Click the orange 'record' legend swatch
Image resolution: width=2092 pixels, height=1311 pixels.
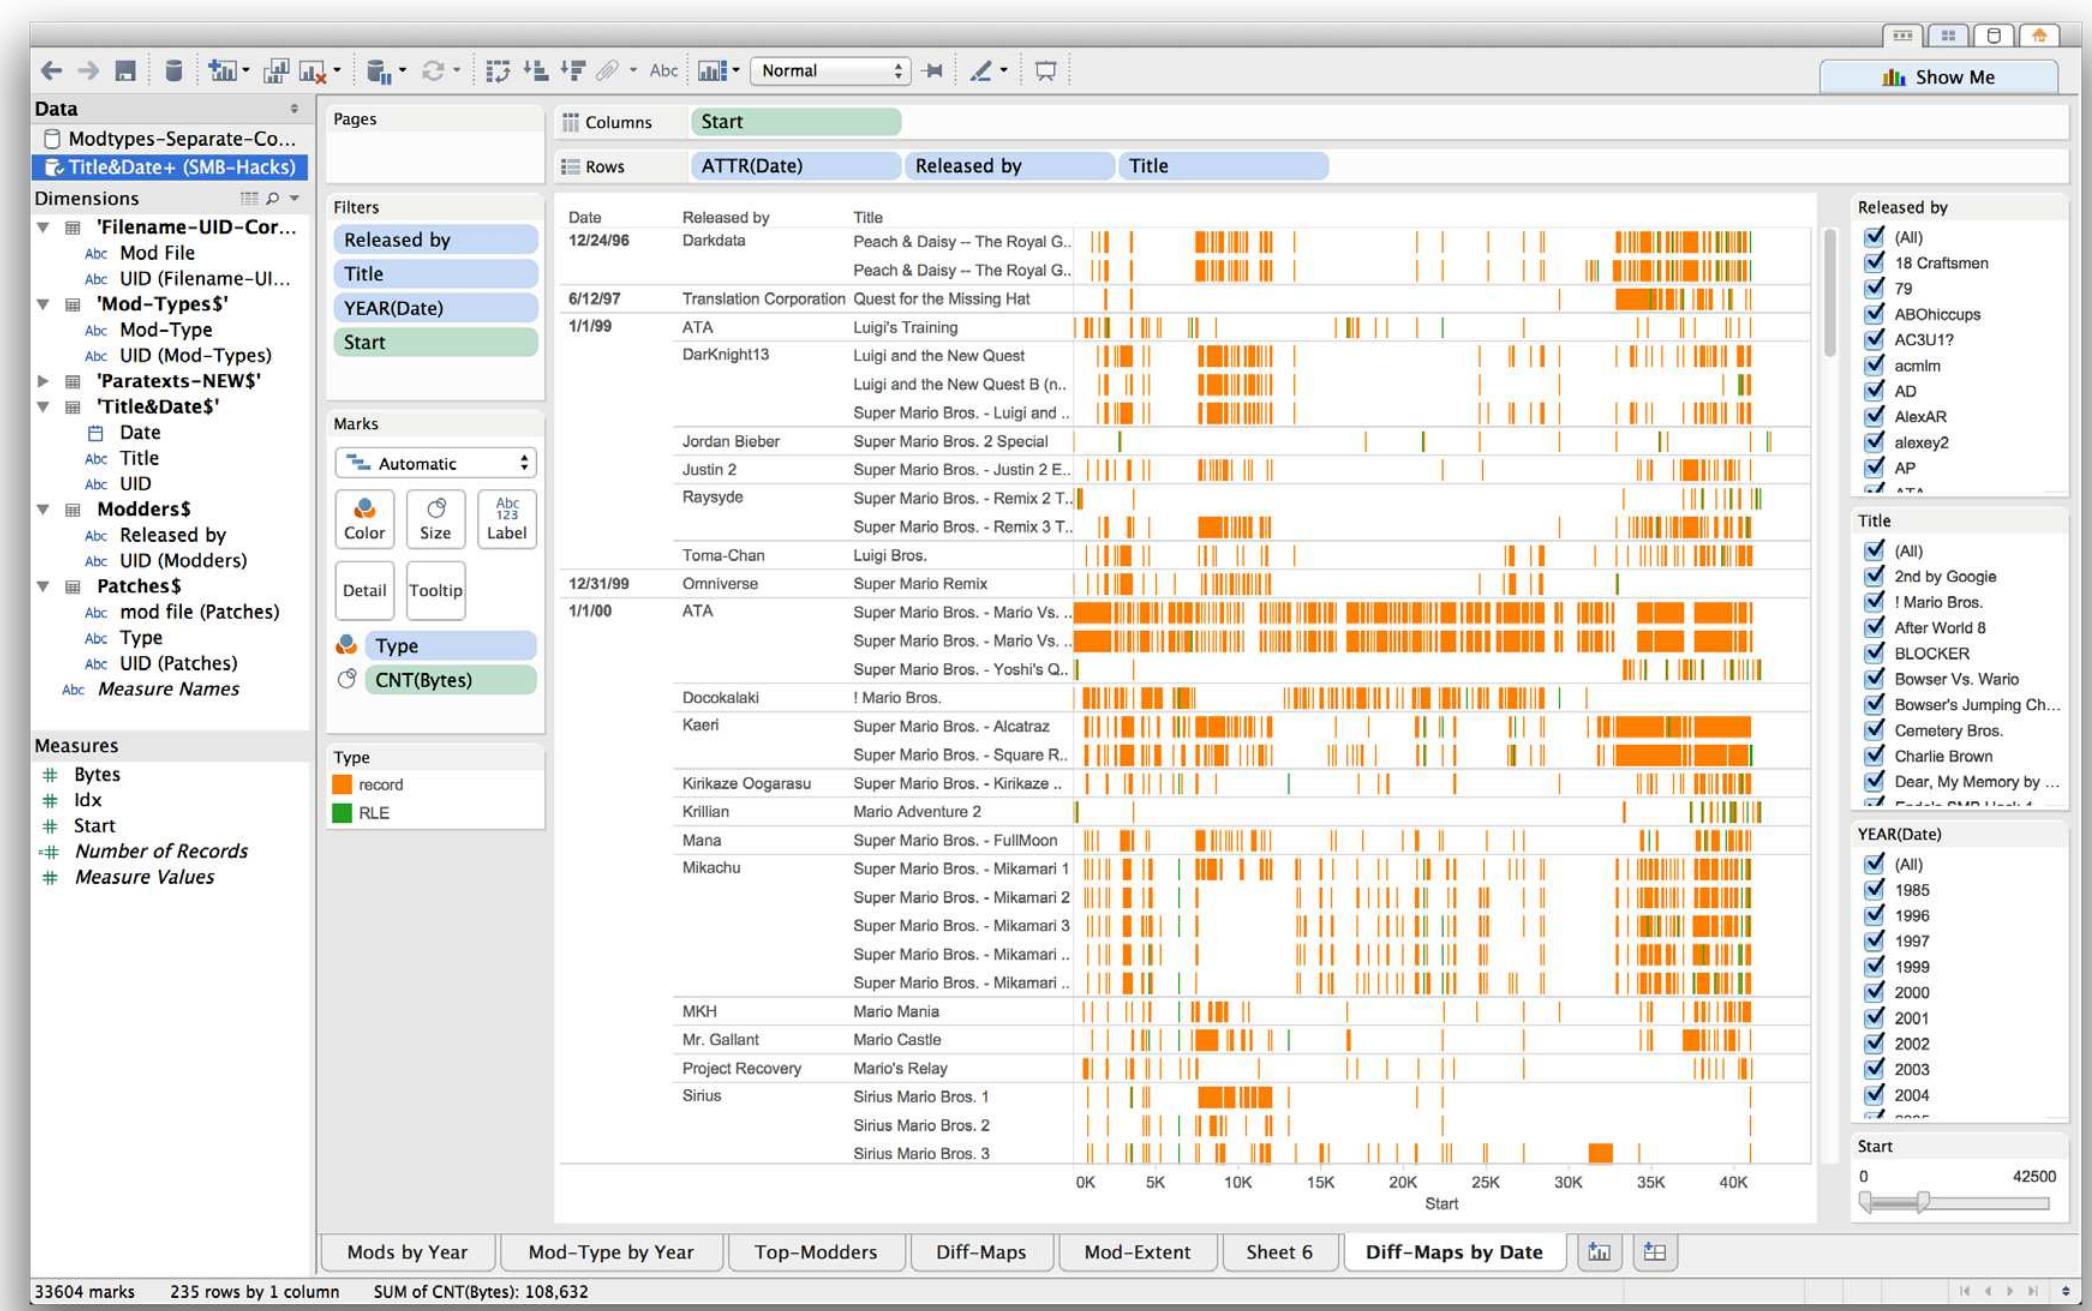[x=342, y=785]
